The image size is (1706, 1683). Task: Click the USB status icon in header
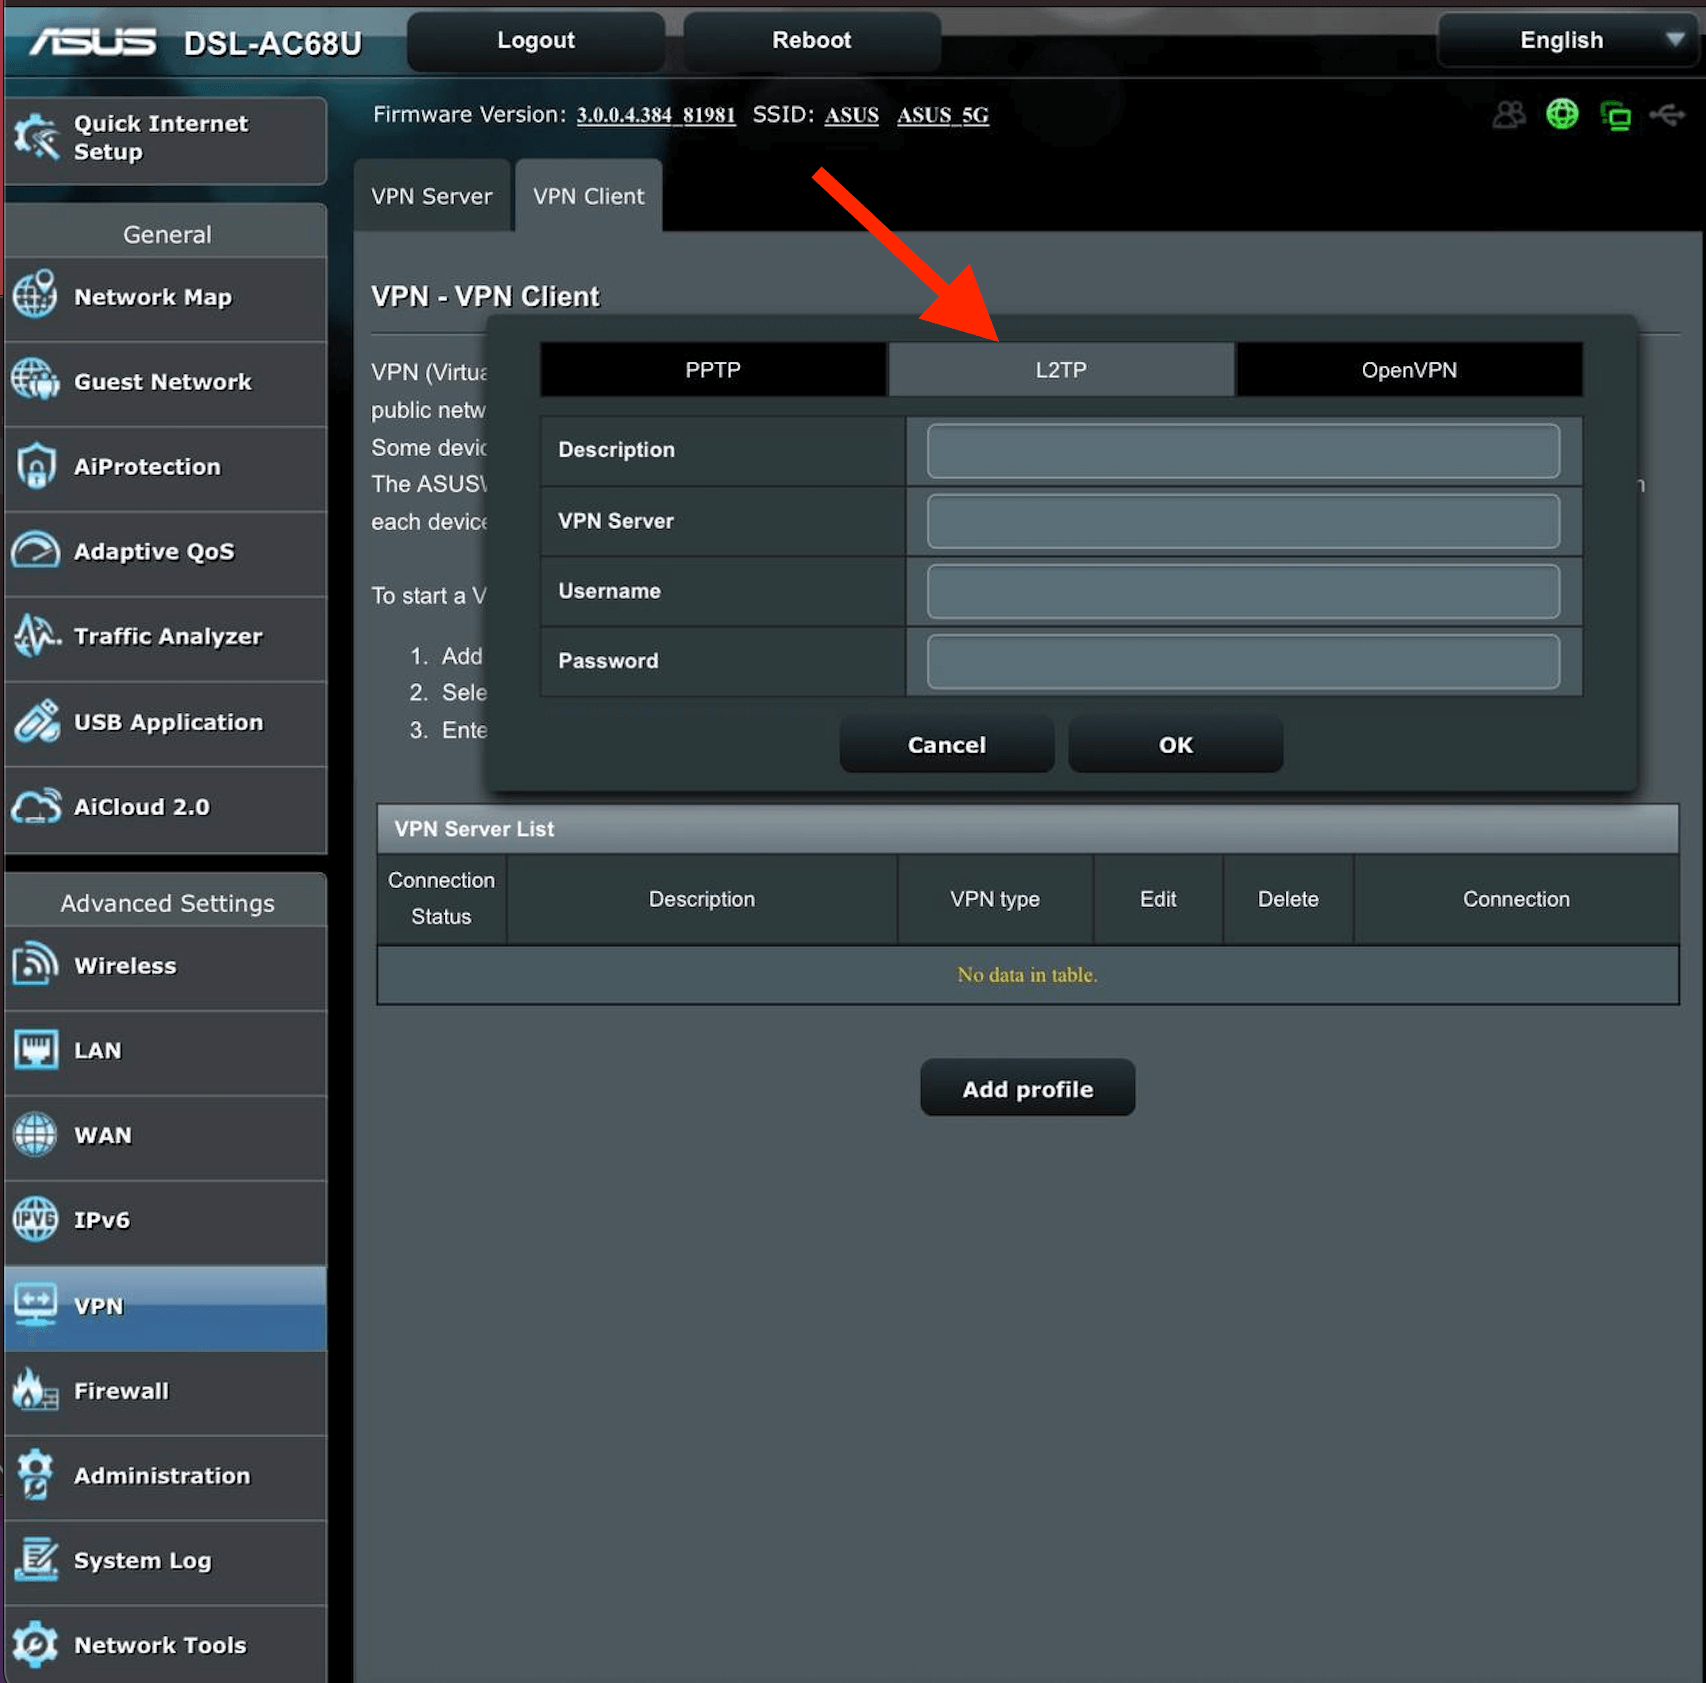click(1667, 115)
